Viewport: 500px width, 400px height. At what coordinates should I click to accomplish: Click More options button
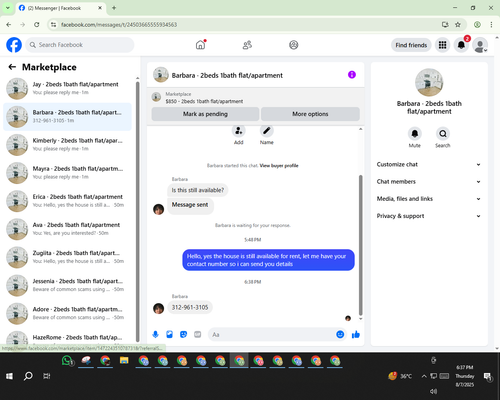click(x=310, y=114)
